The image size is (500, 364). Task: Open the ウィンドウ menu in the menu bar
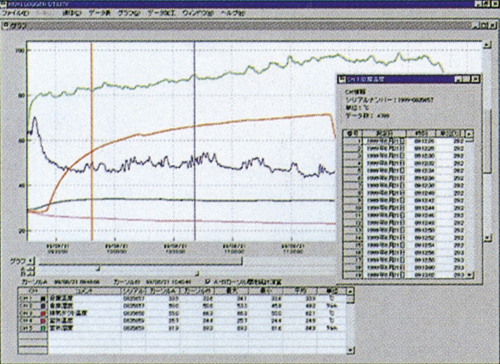(x=198, y=13)
